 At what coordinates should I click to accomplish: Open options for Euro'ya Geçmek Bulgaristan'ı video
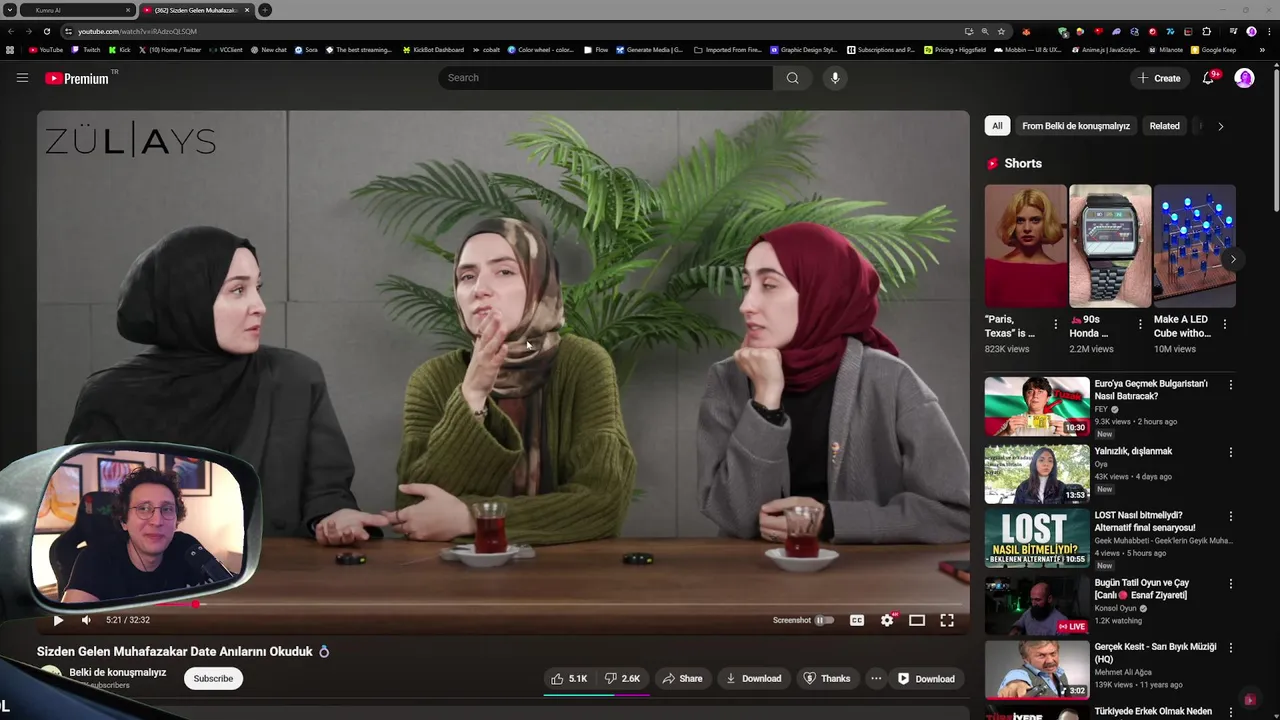[x=1231, y=384]
